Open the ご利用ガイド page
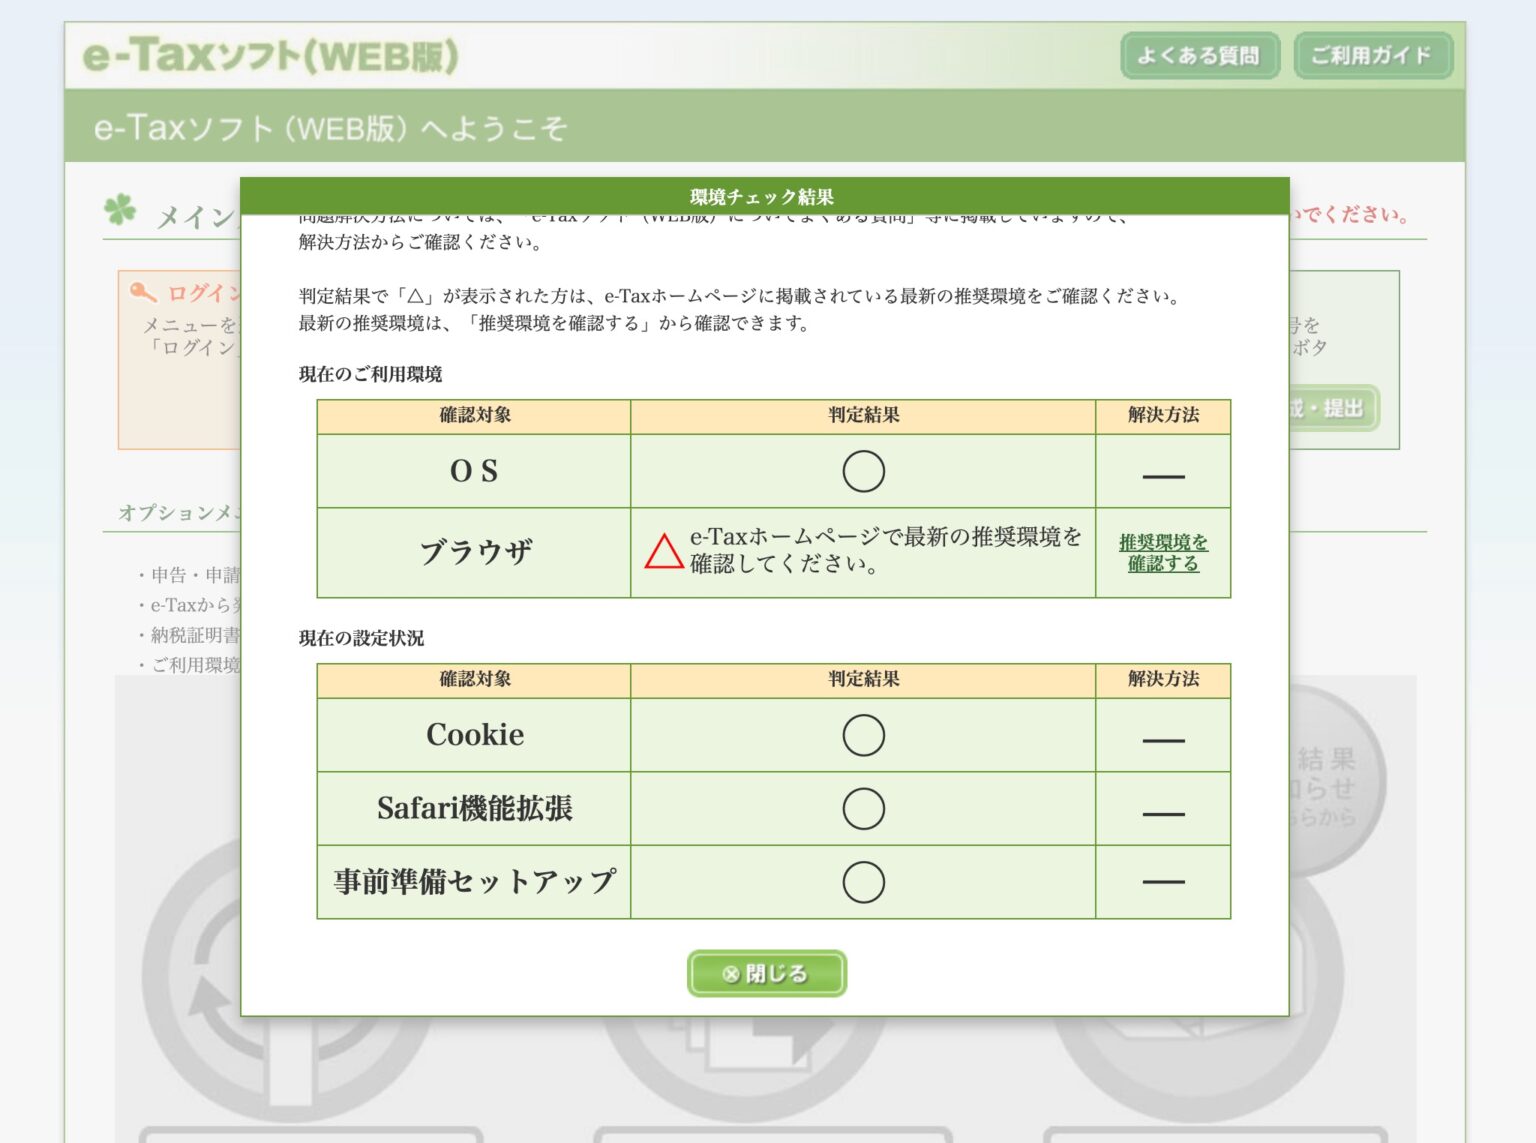 pos(1371,57)
